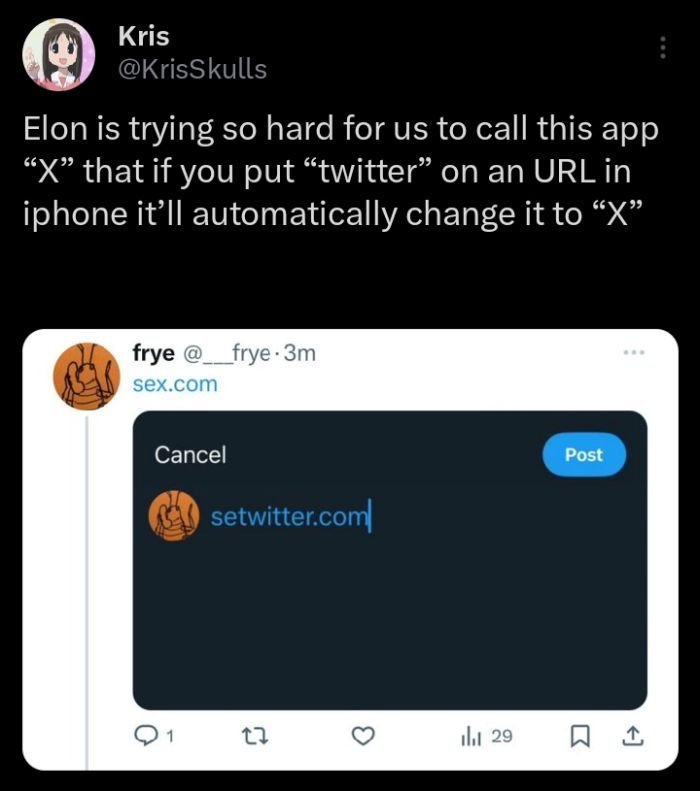Open the frye display name in the quoted post

pyautogui.click(x=153, y=353)
